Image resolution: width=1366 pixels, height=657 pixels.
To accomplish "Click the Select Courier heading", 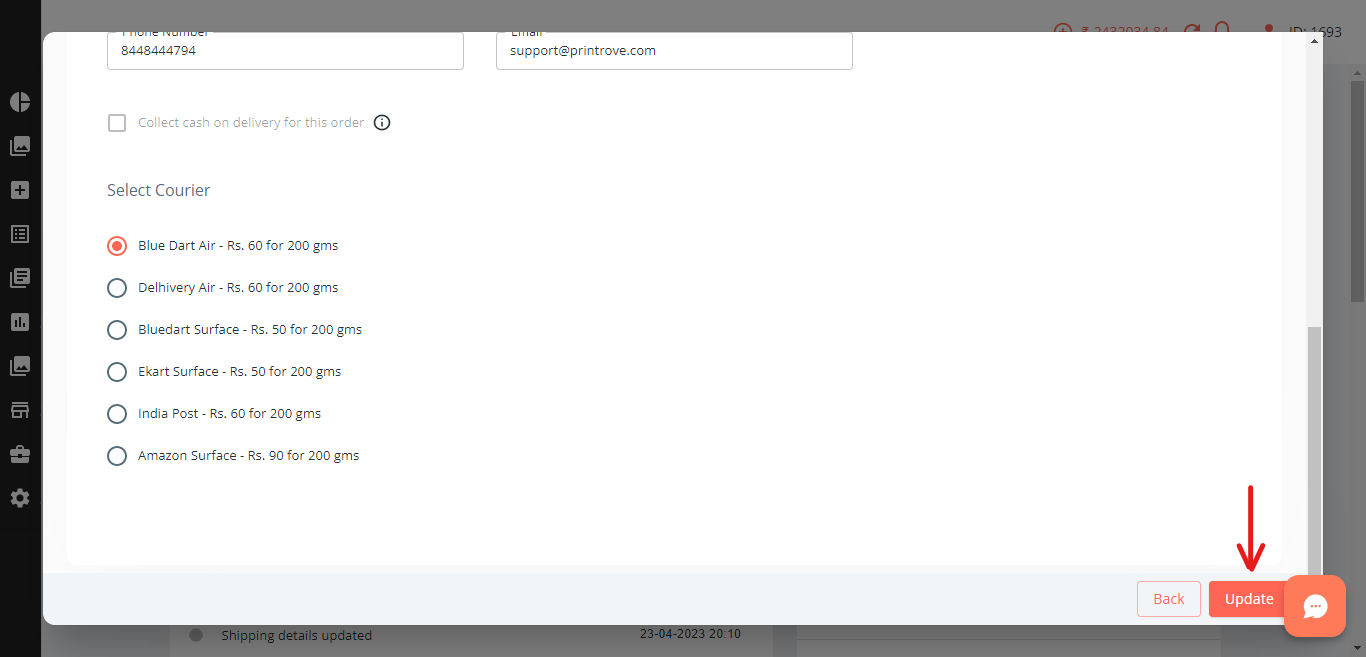I will pos(158,190).
